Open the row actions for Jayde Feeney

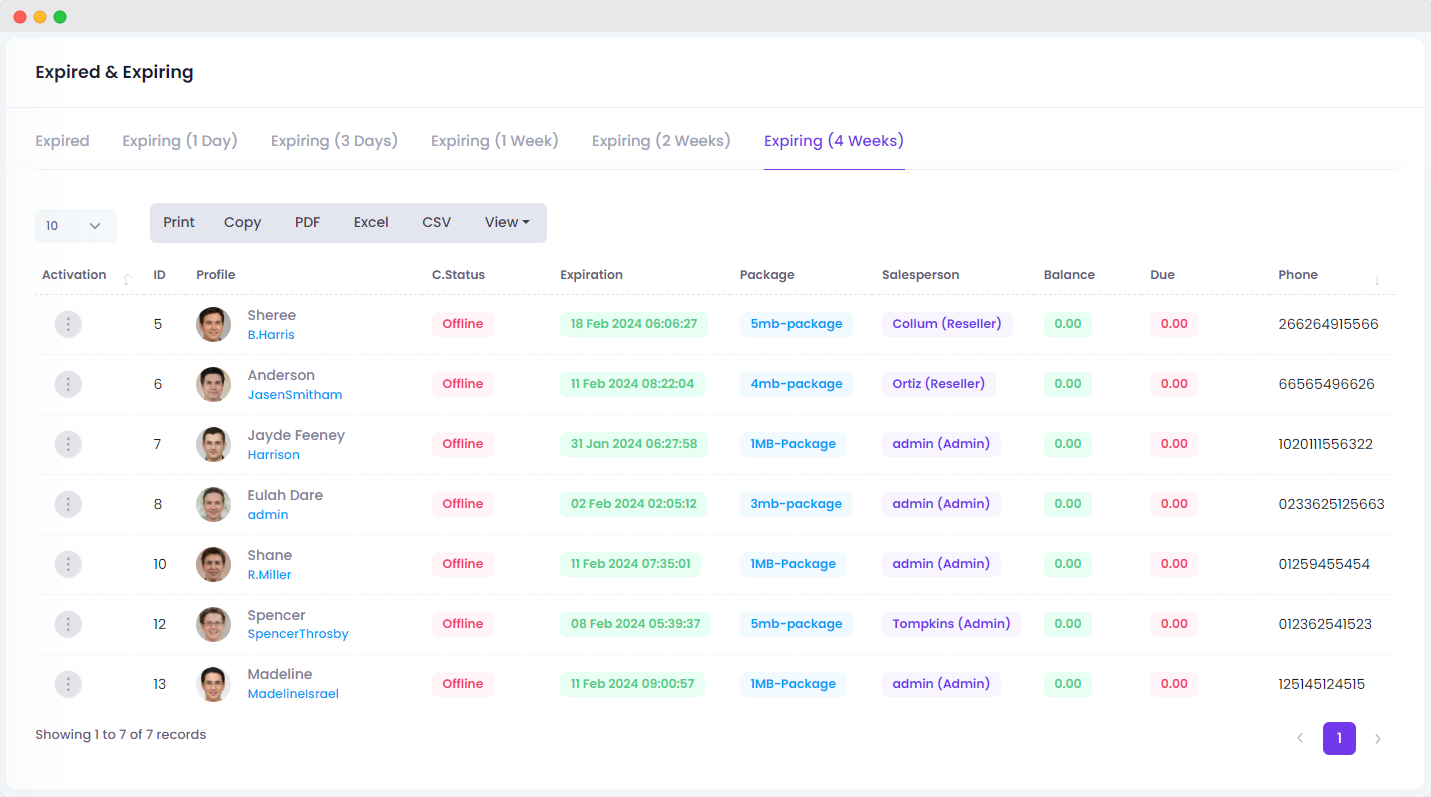[68, 444]
